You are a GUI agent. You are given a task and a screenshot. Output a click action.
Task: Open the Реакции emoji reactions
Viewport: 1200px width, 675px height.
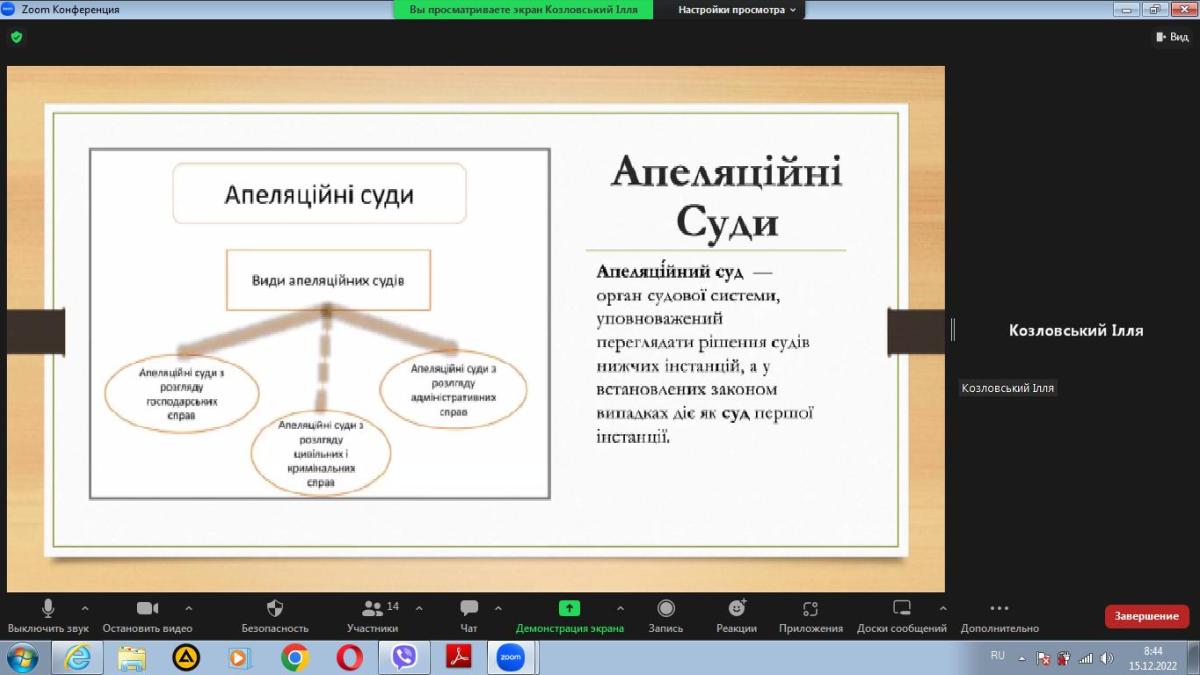736,609
